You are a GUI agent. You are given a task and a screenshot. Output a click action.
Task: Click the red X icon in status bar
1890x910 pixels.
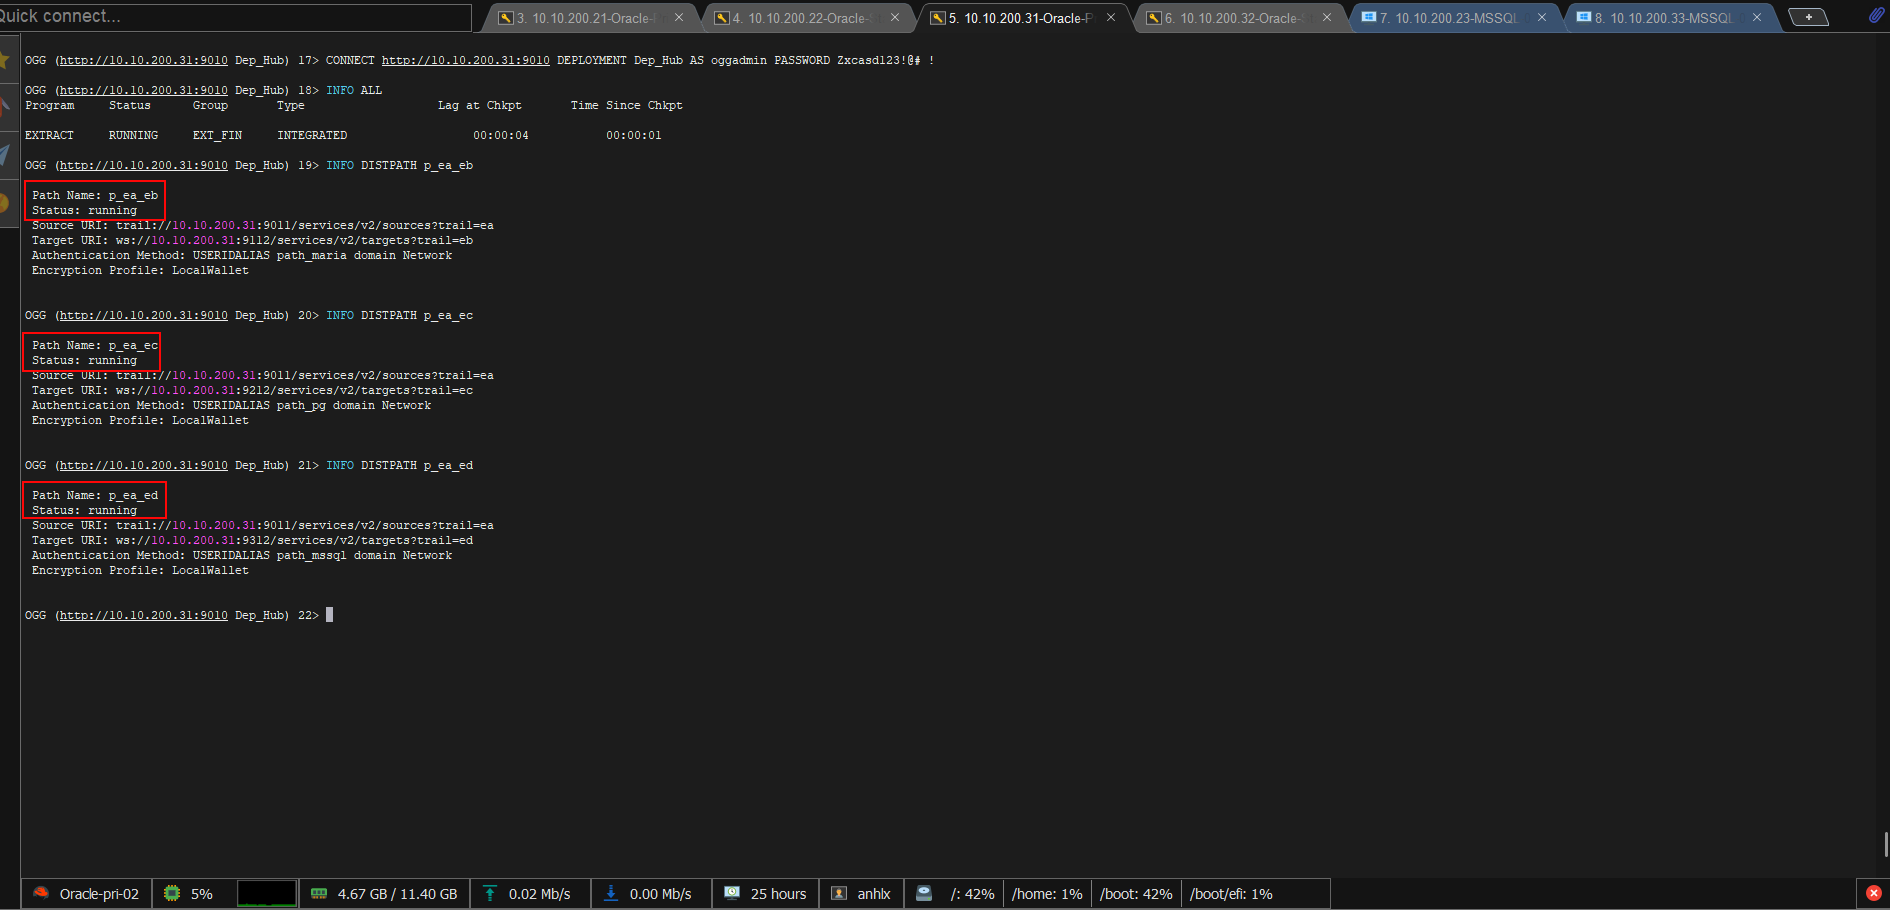coord(1874,893)
